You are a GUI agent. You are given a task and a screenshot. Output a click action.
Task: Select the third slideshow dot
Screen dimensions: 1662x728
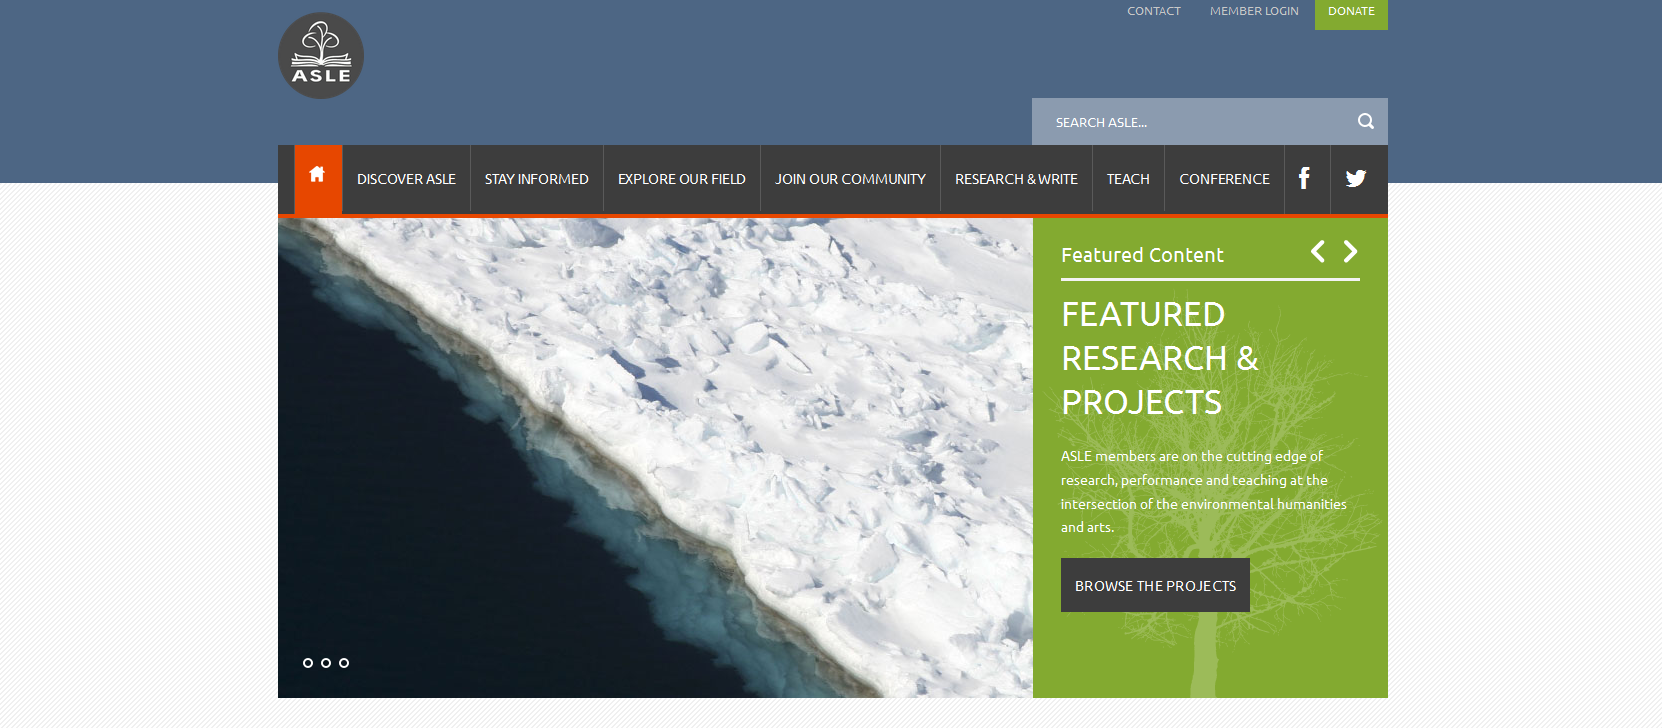[344, 663]
